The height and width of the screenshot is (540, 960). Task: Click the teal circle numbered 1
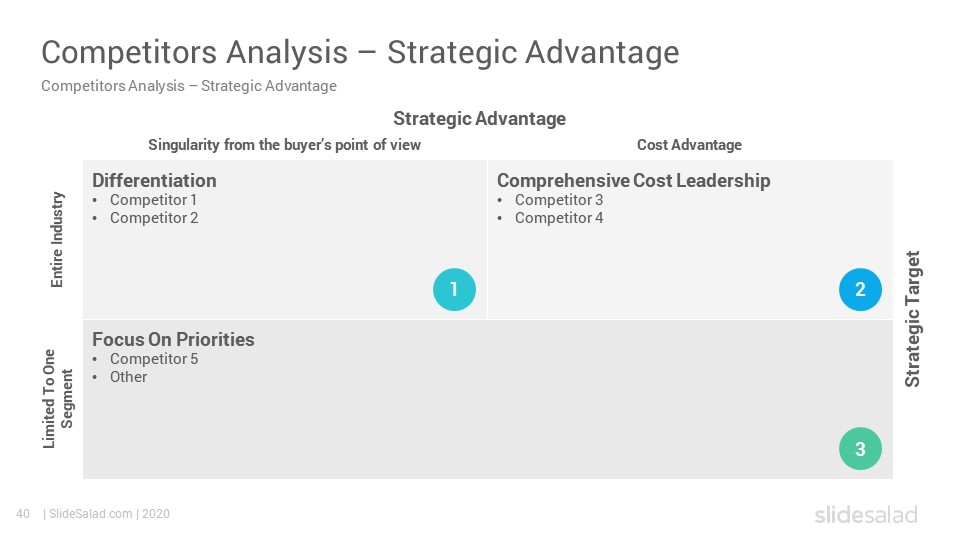[454, 290]
